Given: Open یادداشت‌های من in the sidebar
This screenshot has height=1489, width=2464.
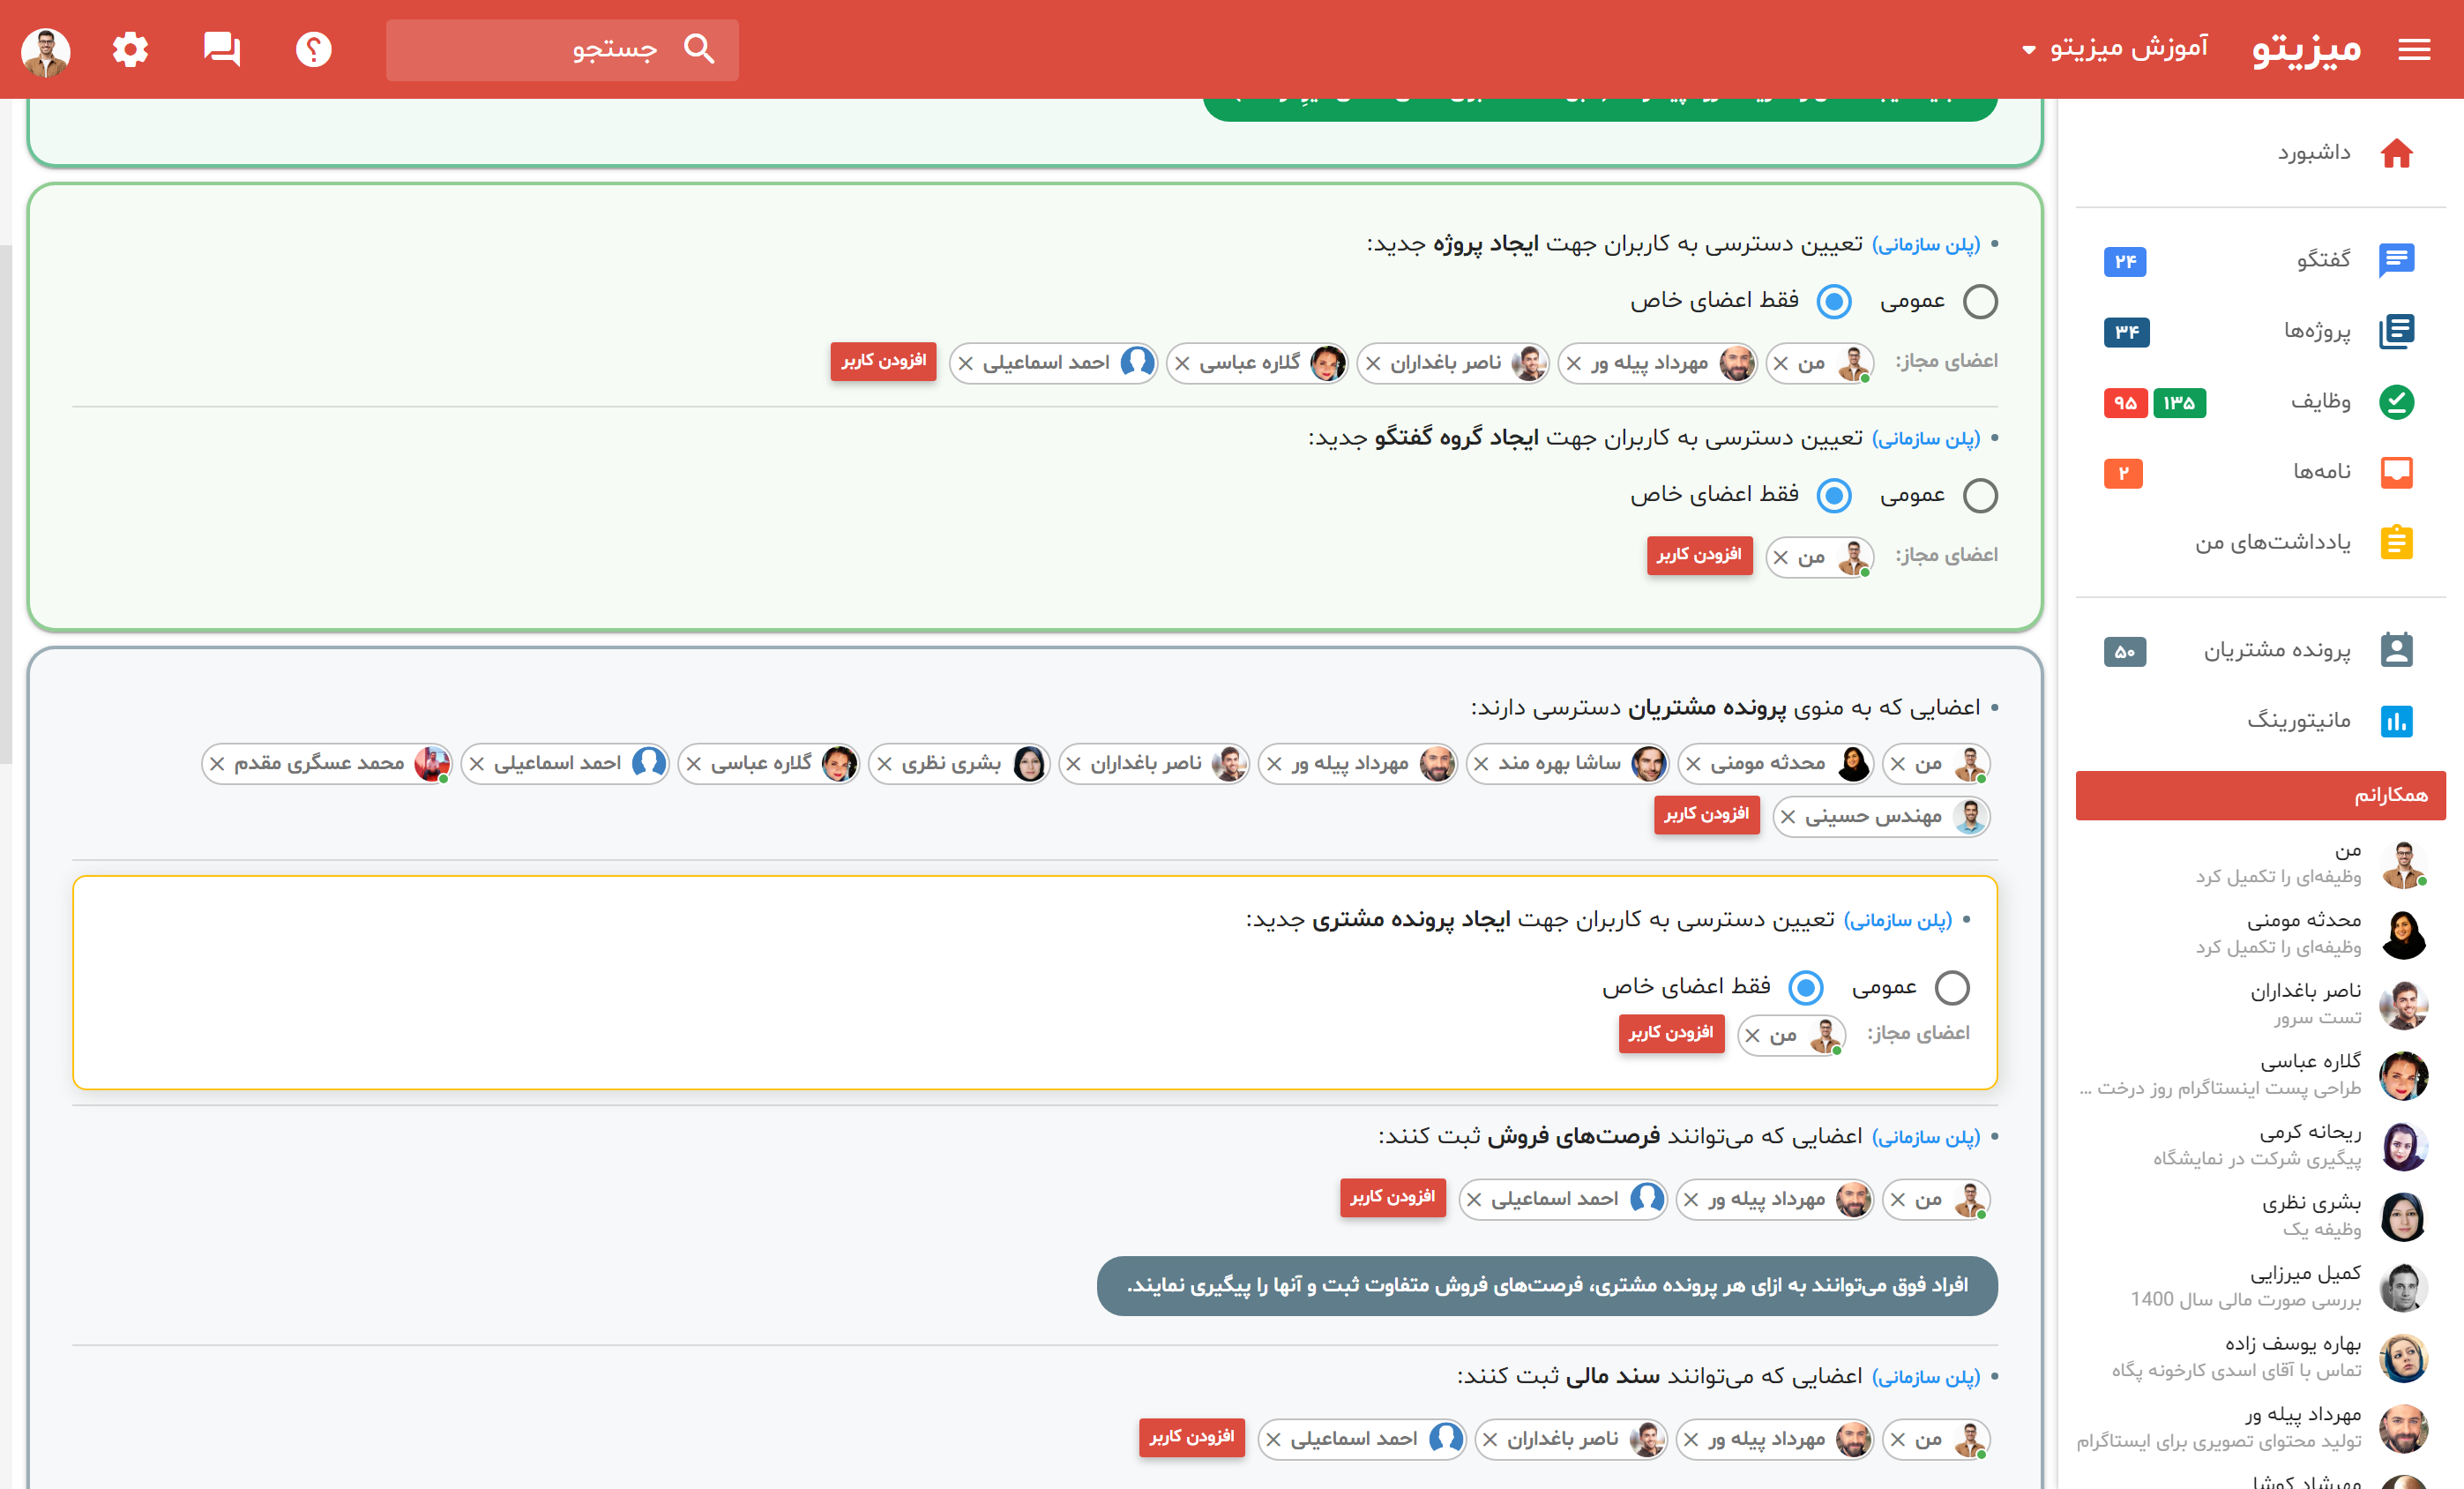Looking at the screenshot, I should [x=2260, y=542].
